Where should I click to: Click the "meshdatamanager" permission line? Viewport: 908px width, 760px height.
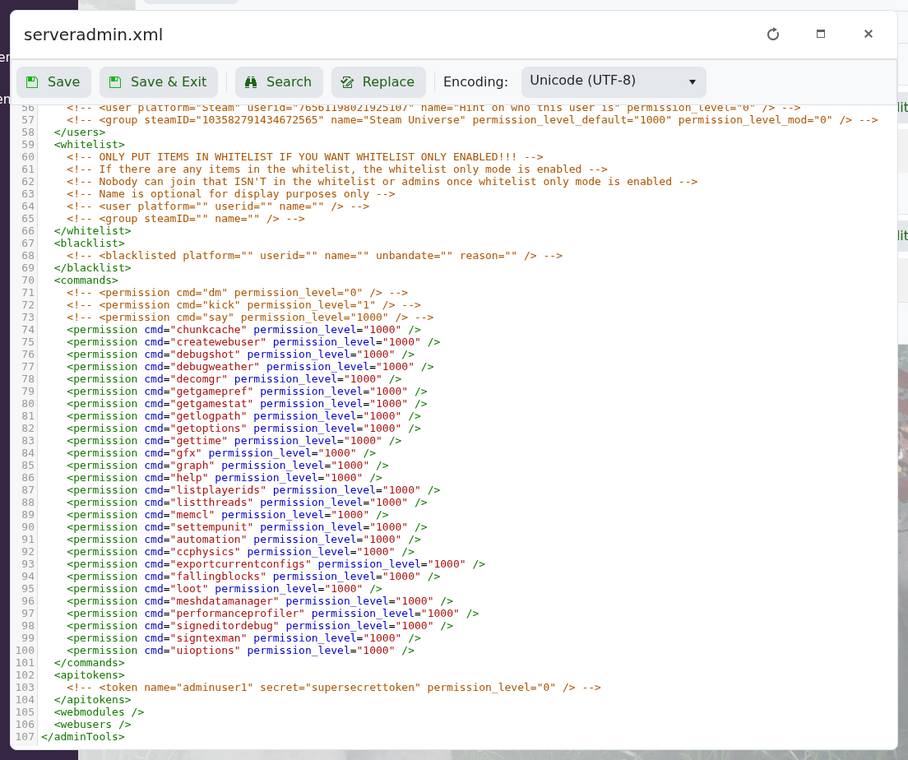pos(260,601)
